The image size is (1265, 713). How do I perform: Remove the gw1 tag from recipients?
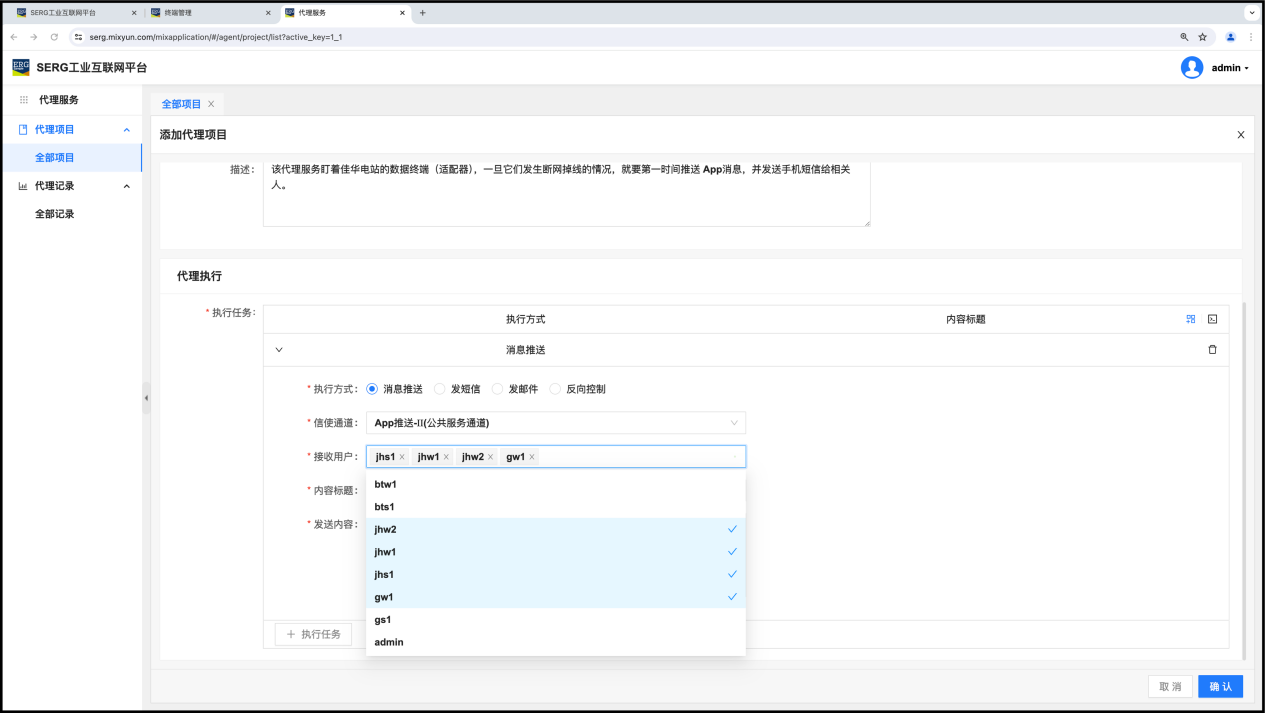pos(532,457)
